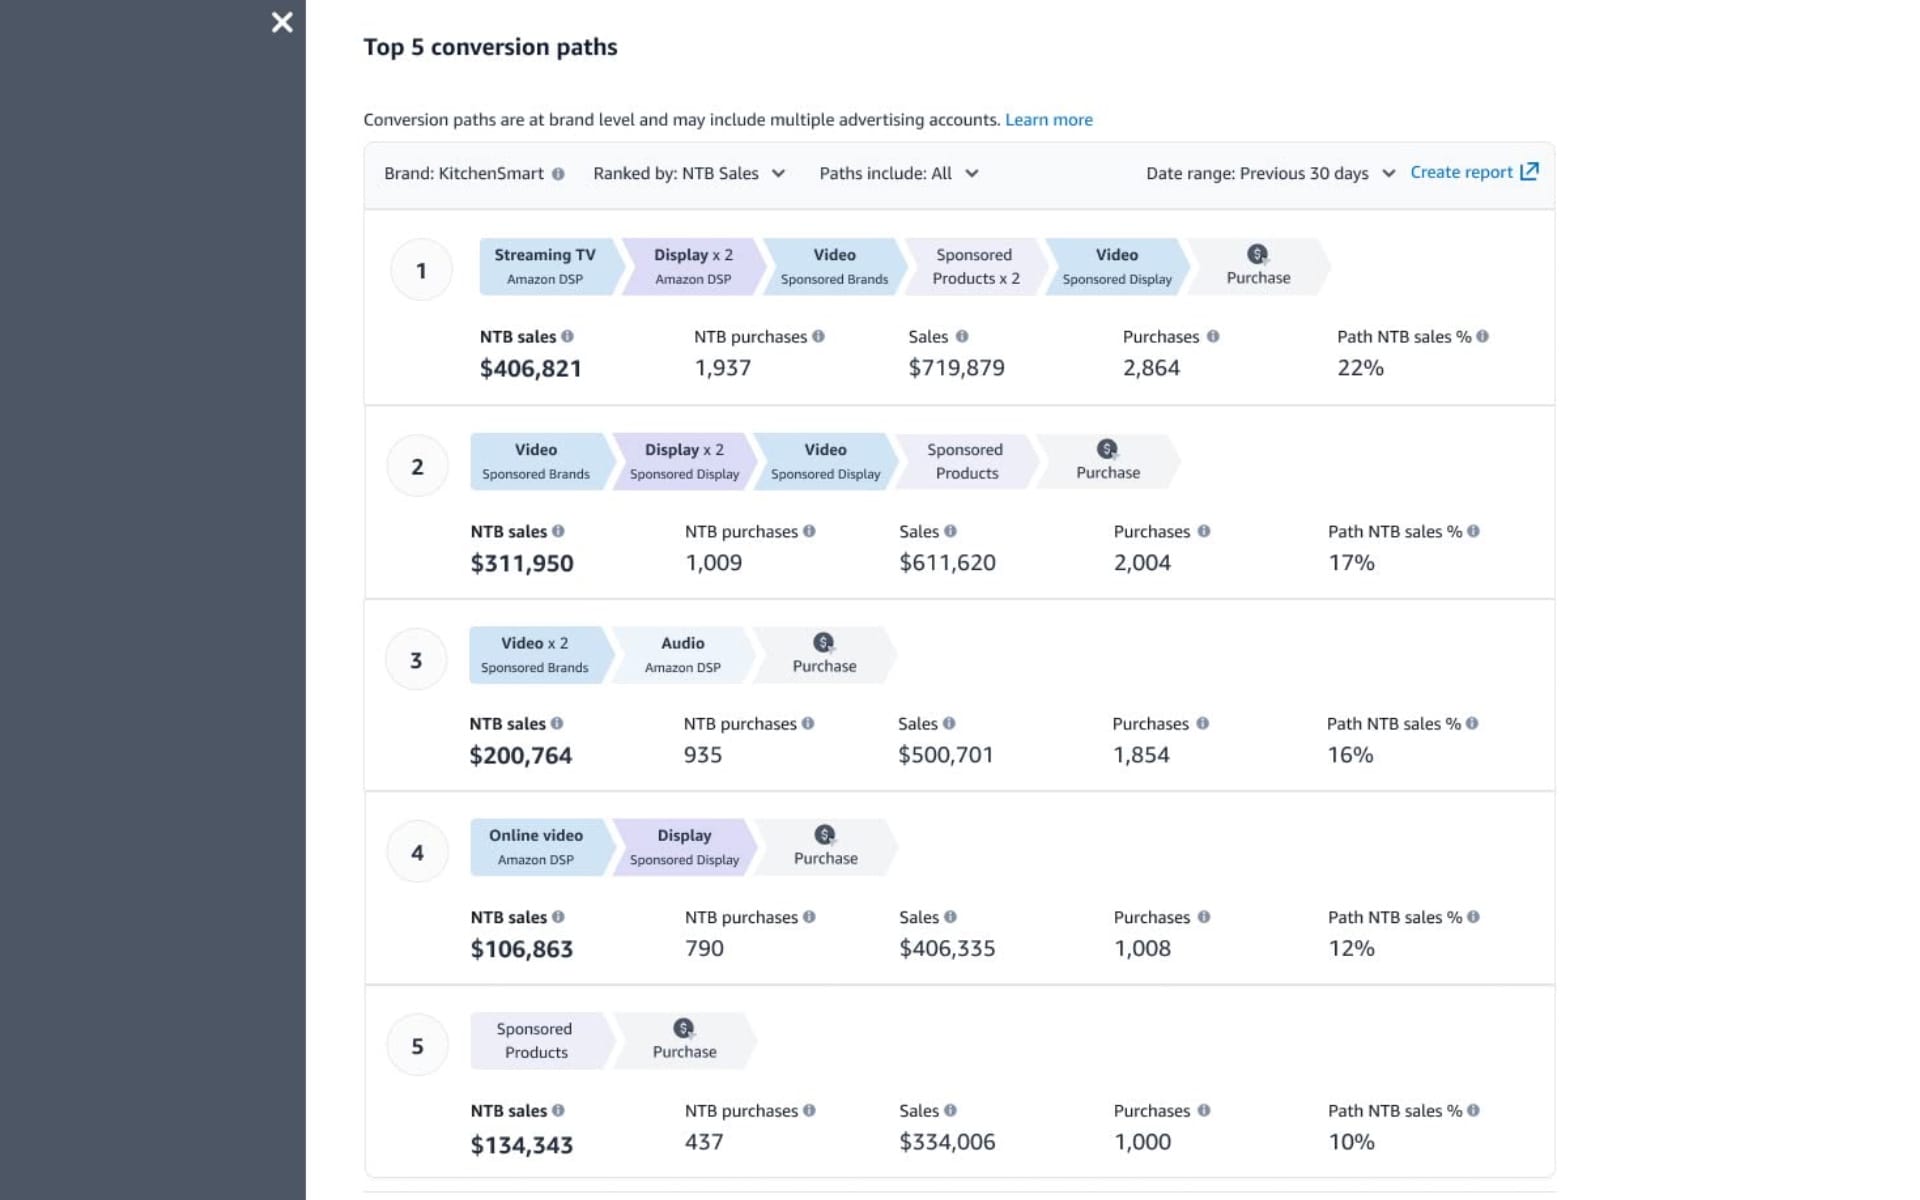The image size is (1920, 1200).
Task: Select the Sponsored Products segment on path 5
Action: coord(536,1040)
